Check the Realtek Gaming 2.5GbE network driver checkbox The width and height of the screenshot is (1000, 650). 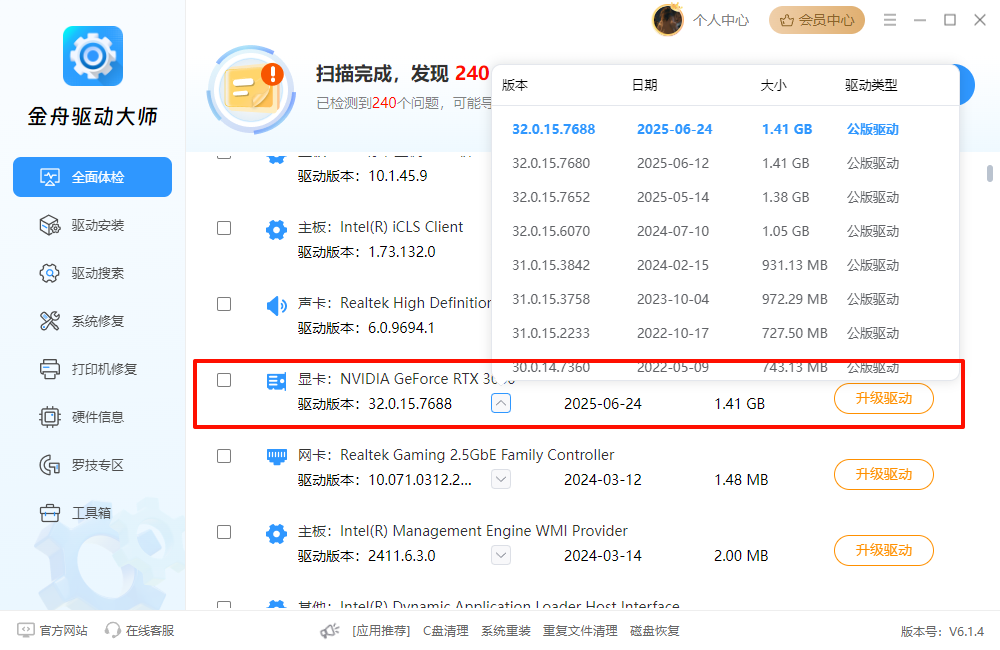[223, 456]
